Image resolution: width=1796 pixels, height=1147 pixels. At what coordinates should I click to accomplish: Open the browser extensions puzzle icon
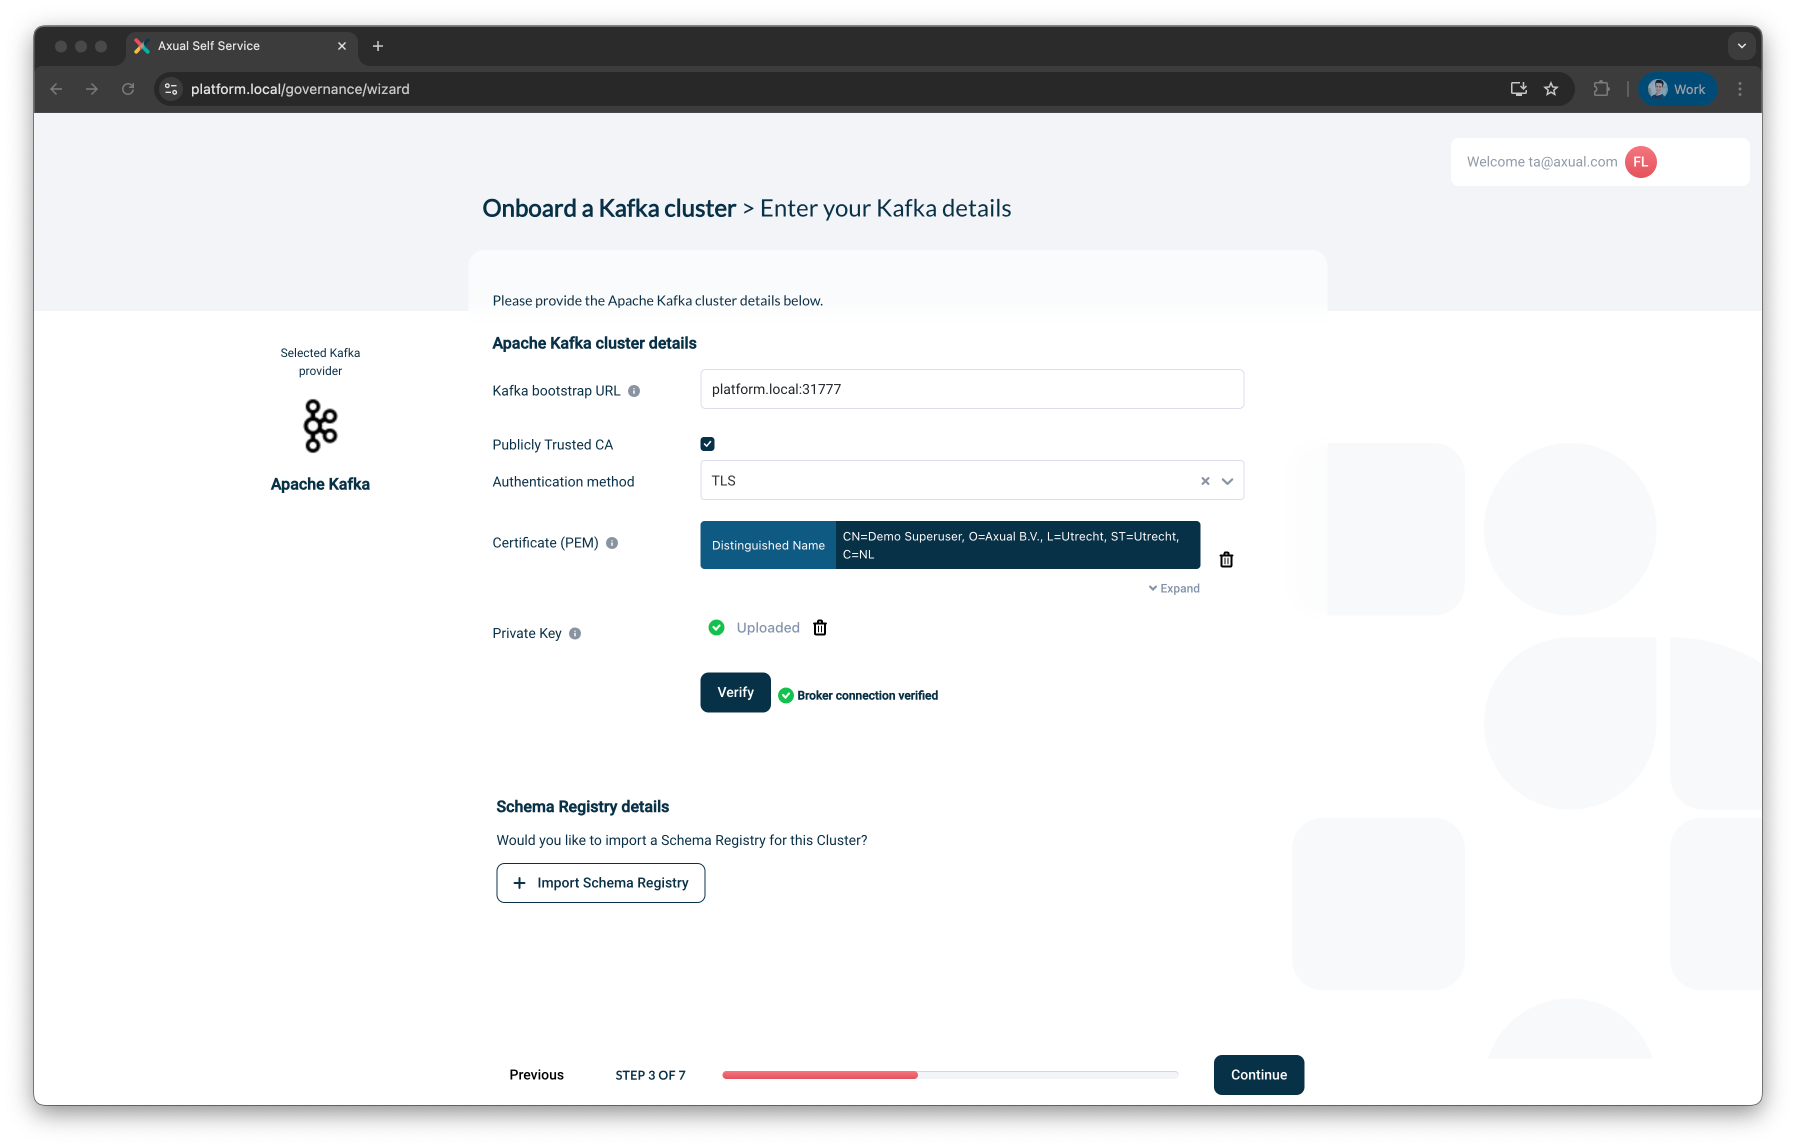(x=1602, y=89)
